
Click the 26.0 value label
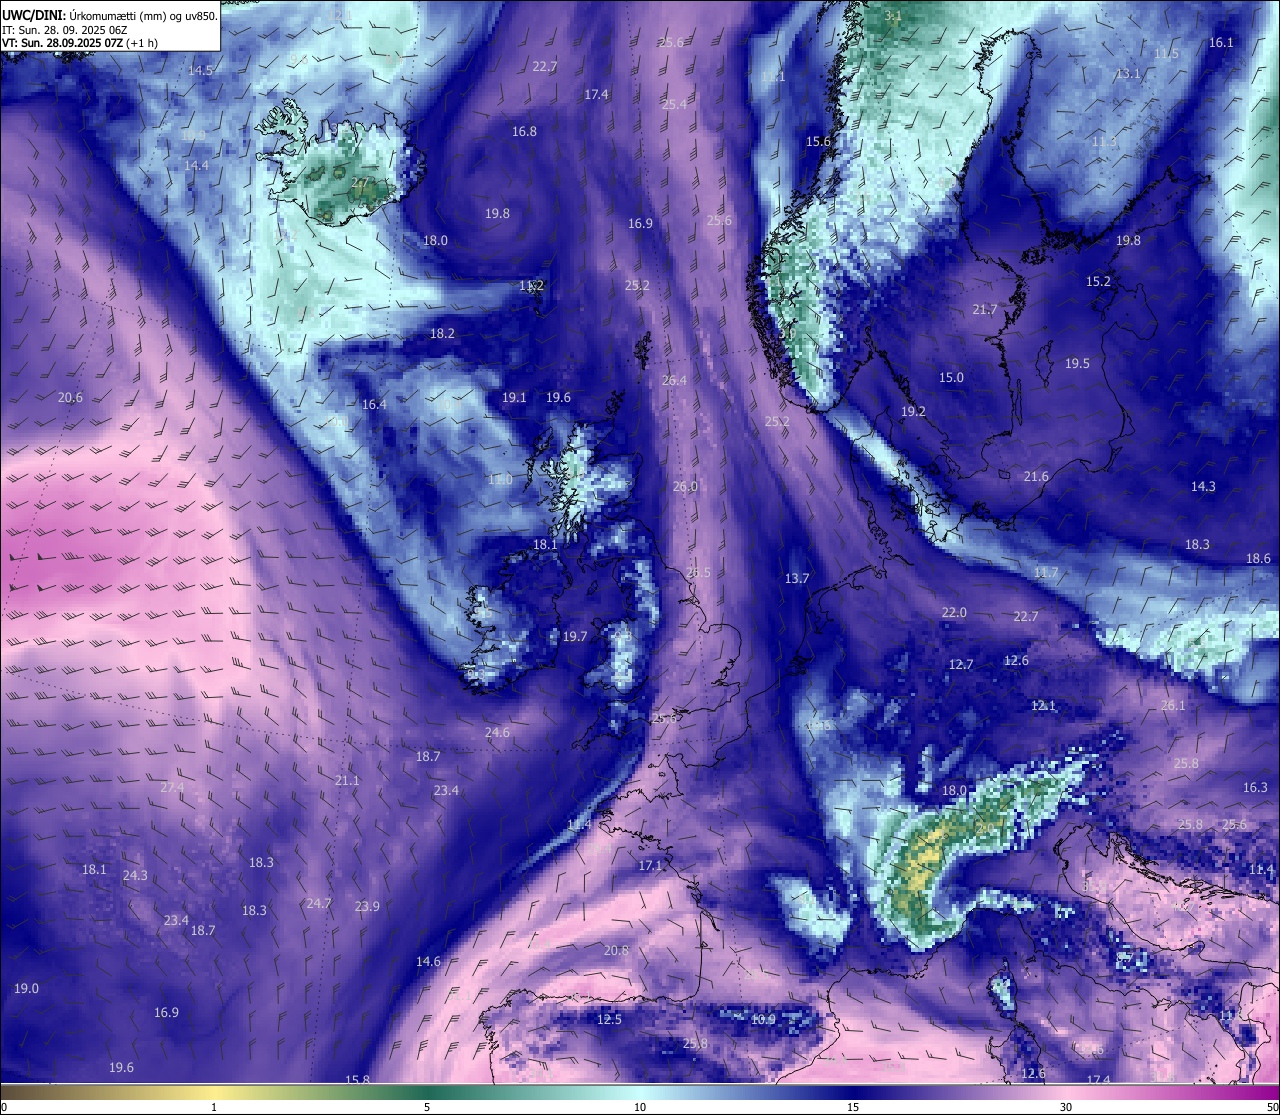(685, 486)
